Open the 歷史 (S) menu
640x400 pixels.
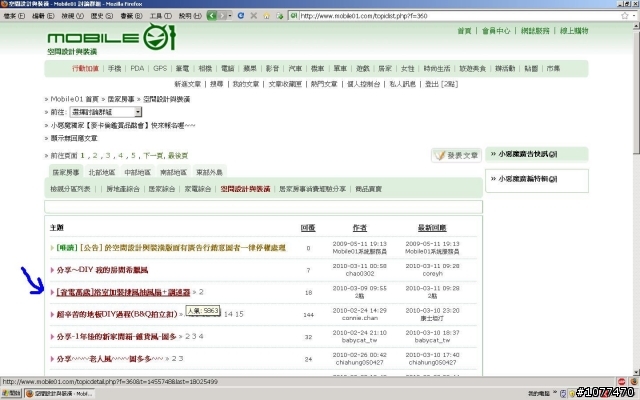point(102,16)
